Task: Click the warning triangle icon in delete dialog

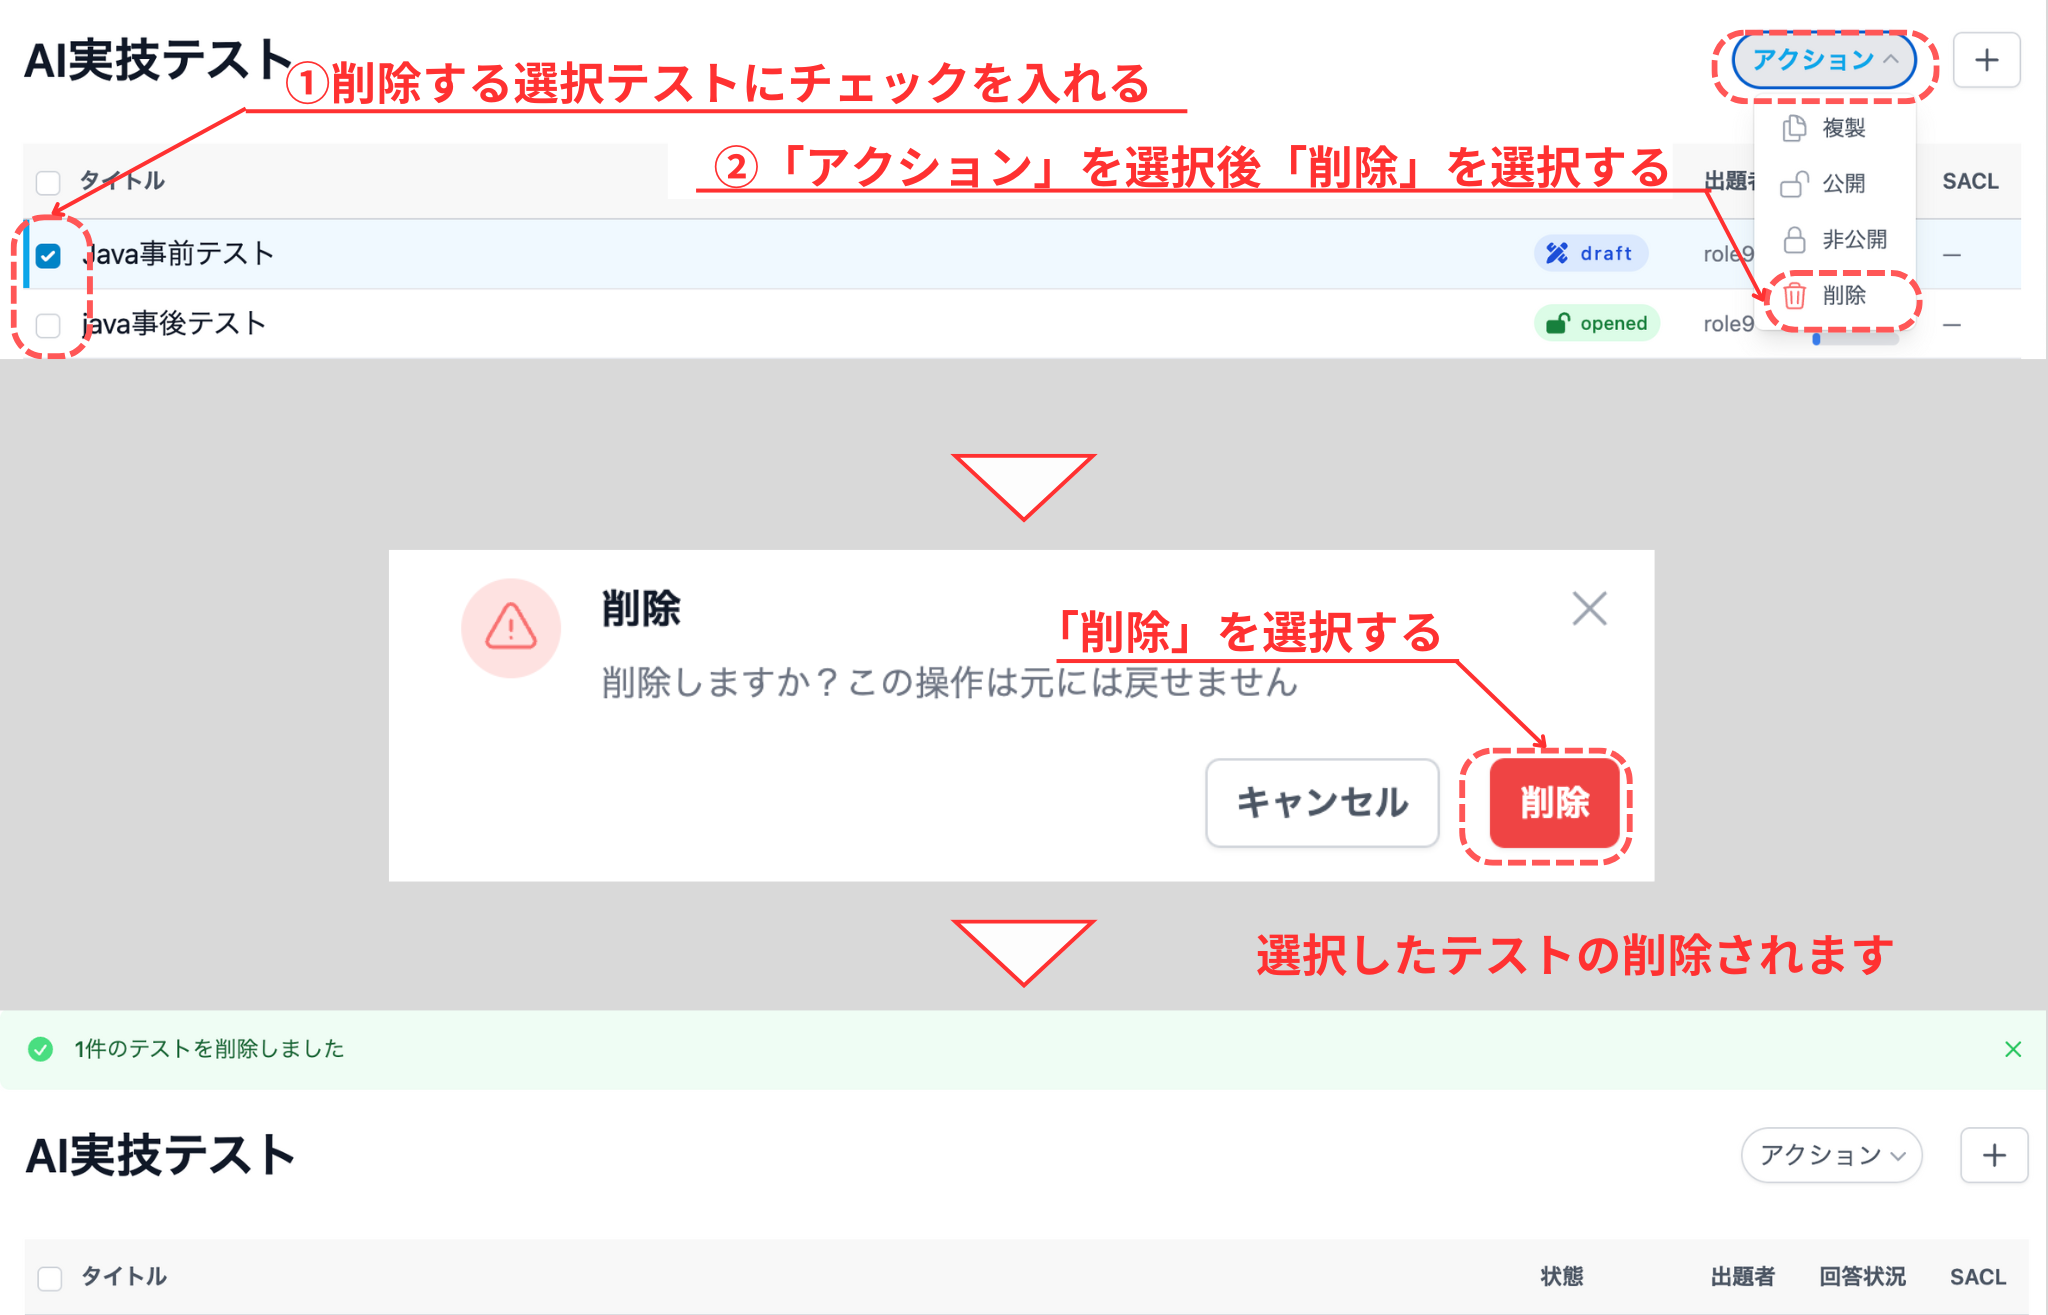Action: tap(511, 628)
